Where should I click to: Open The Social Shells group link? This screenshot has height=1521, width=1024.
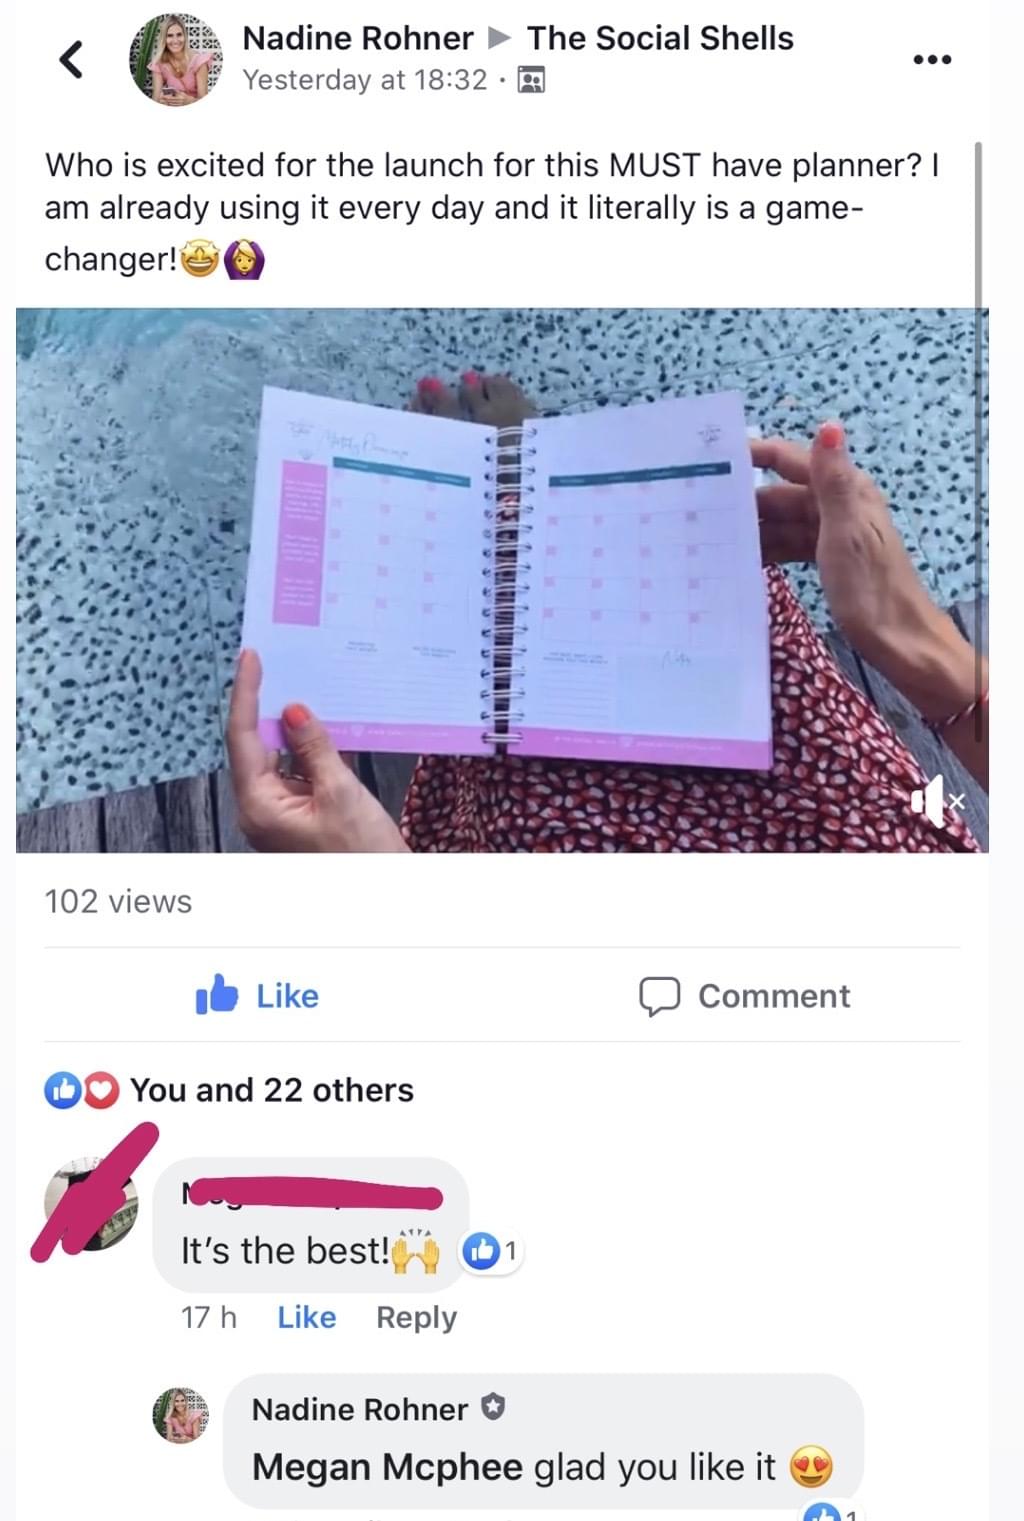[660, 38]
